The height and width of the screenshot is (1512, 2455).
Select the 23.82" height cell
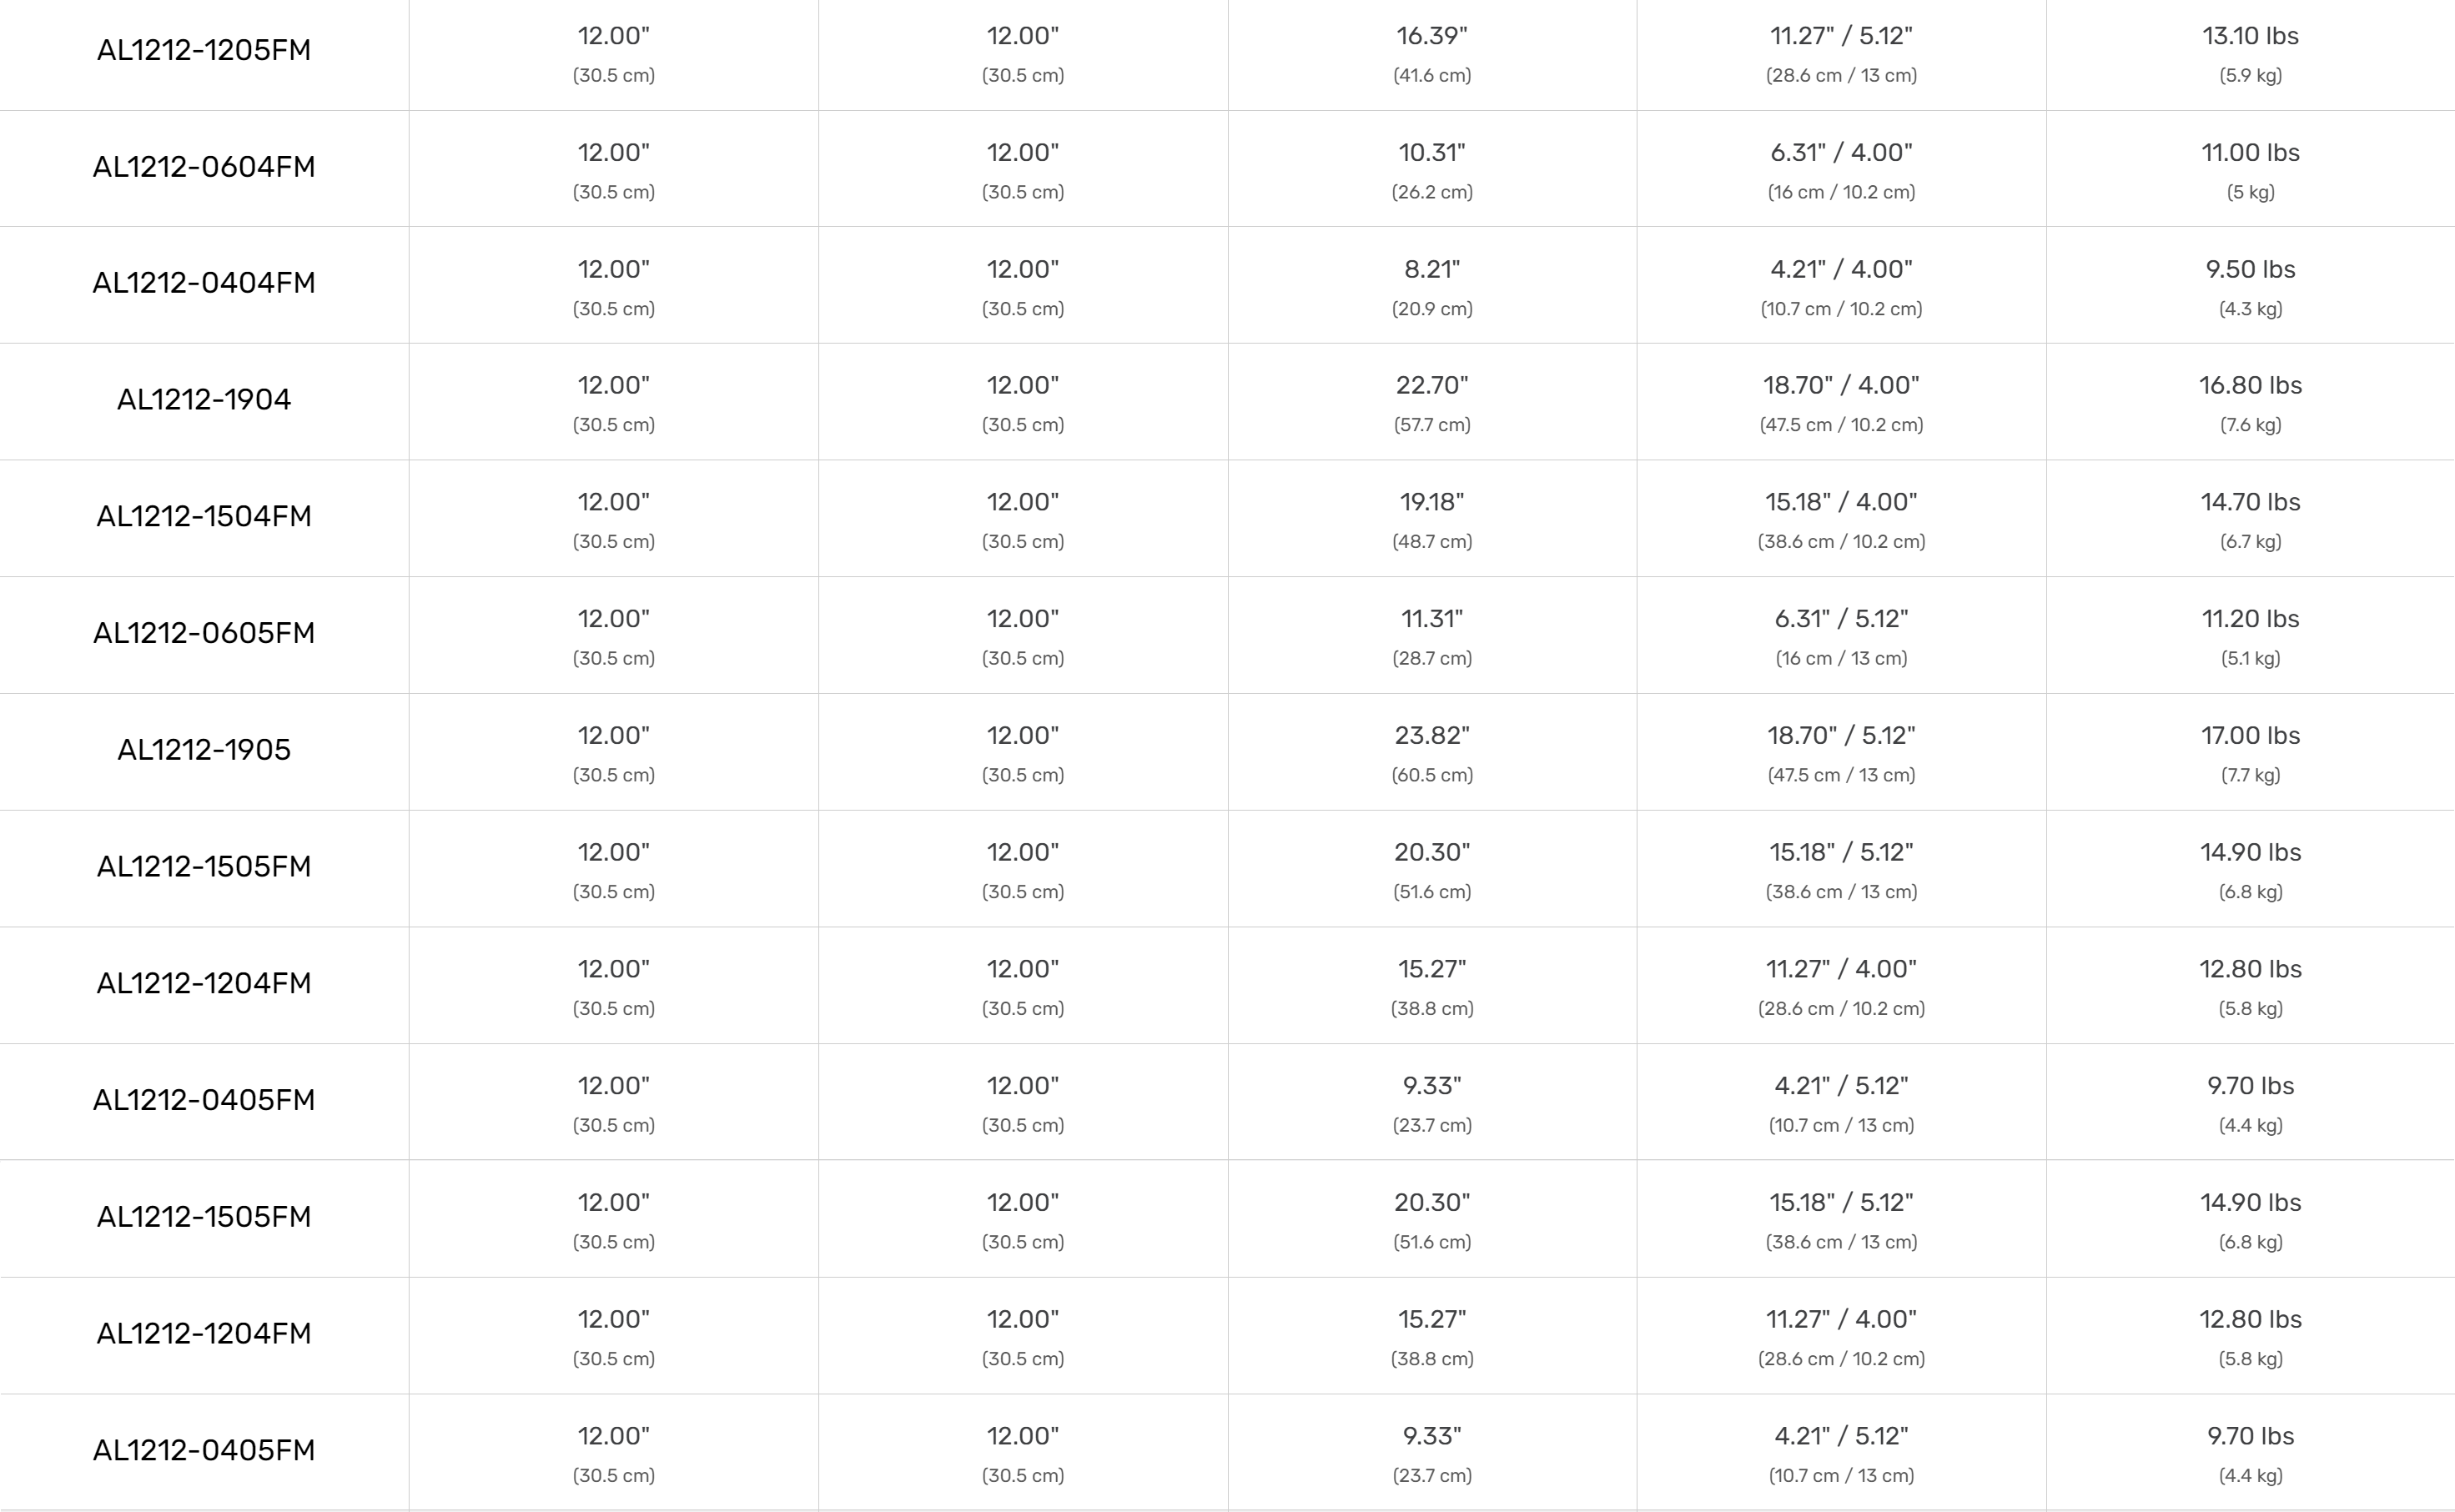[x=1431, y=735]
